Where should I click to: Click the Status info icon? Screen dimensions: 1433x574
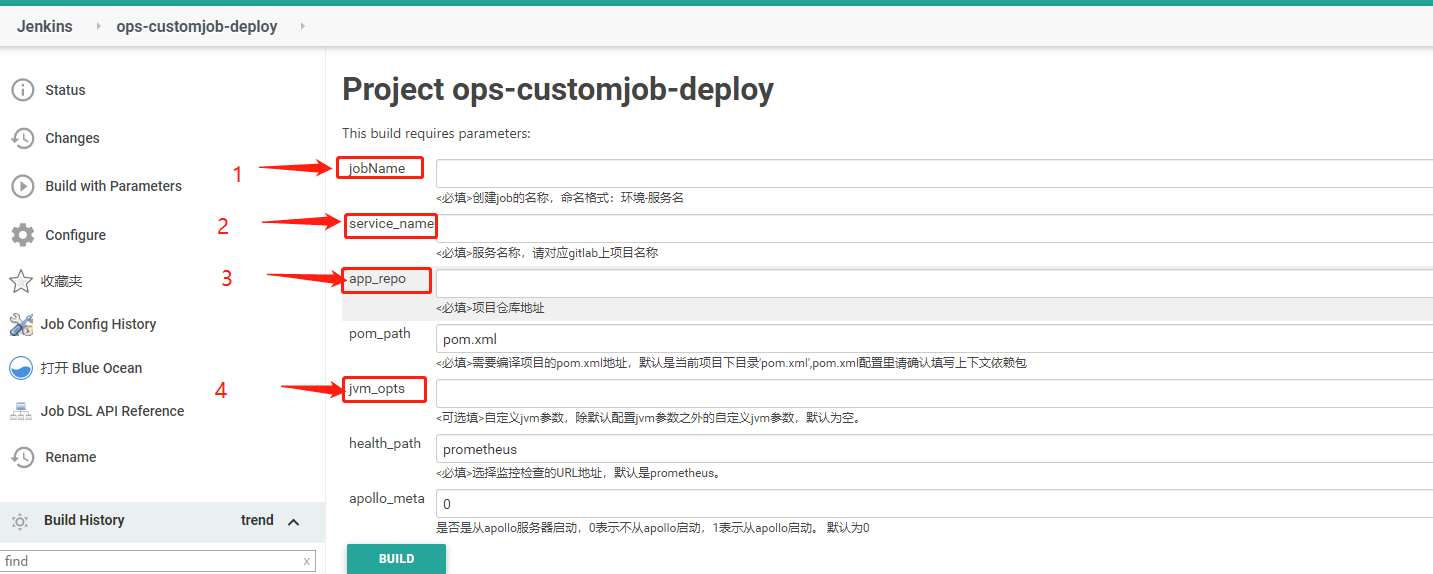[x=22, y=90]
